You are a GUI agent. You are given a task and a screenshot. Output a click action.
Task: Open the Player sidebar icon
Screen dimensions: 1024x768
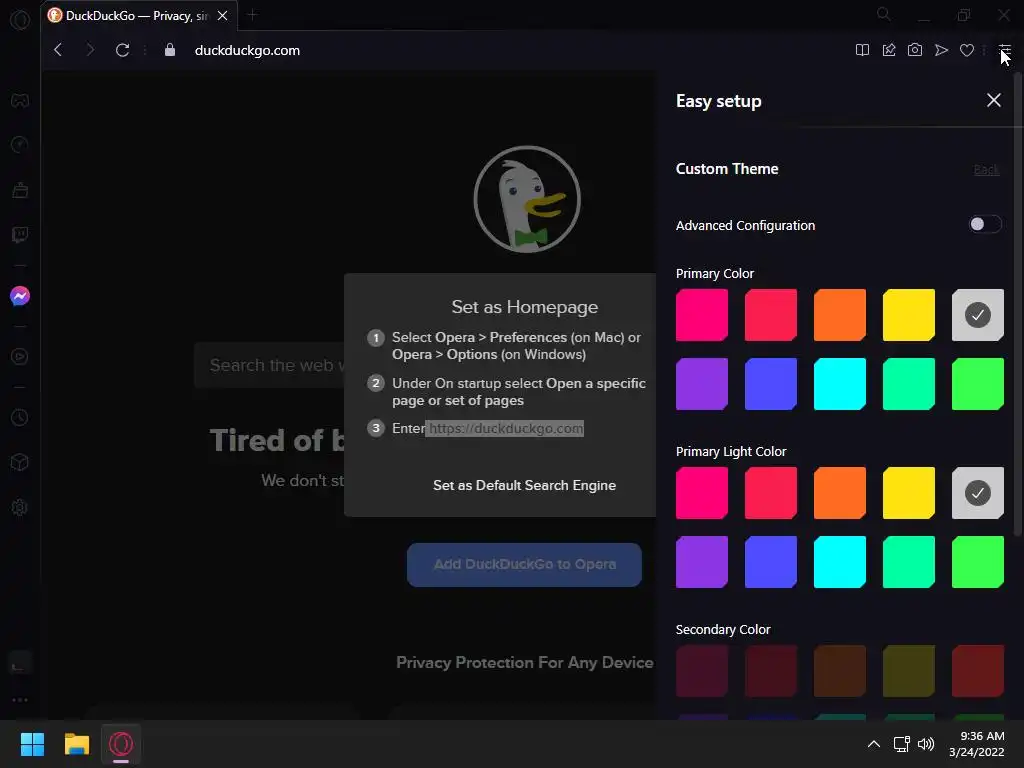pos(20,357)
